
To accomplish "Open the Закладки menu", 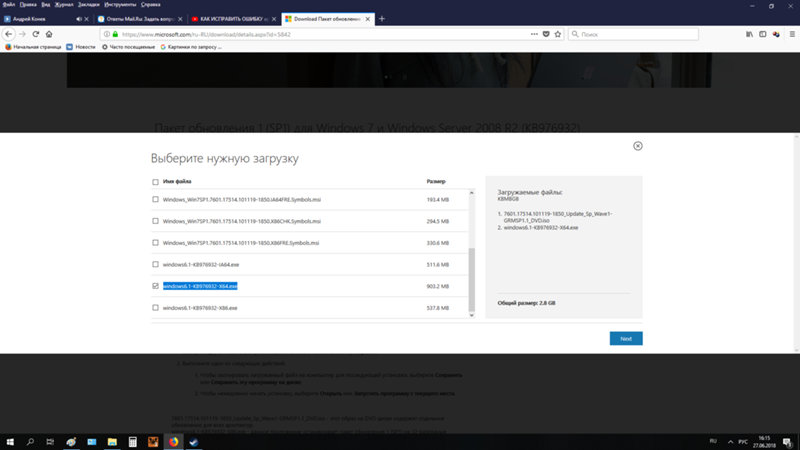I will coord(89,5).
